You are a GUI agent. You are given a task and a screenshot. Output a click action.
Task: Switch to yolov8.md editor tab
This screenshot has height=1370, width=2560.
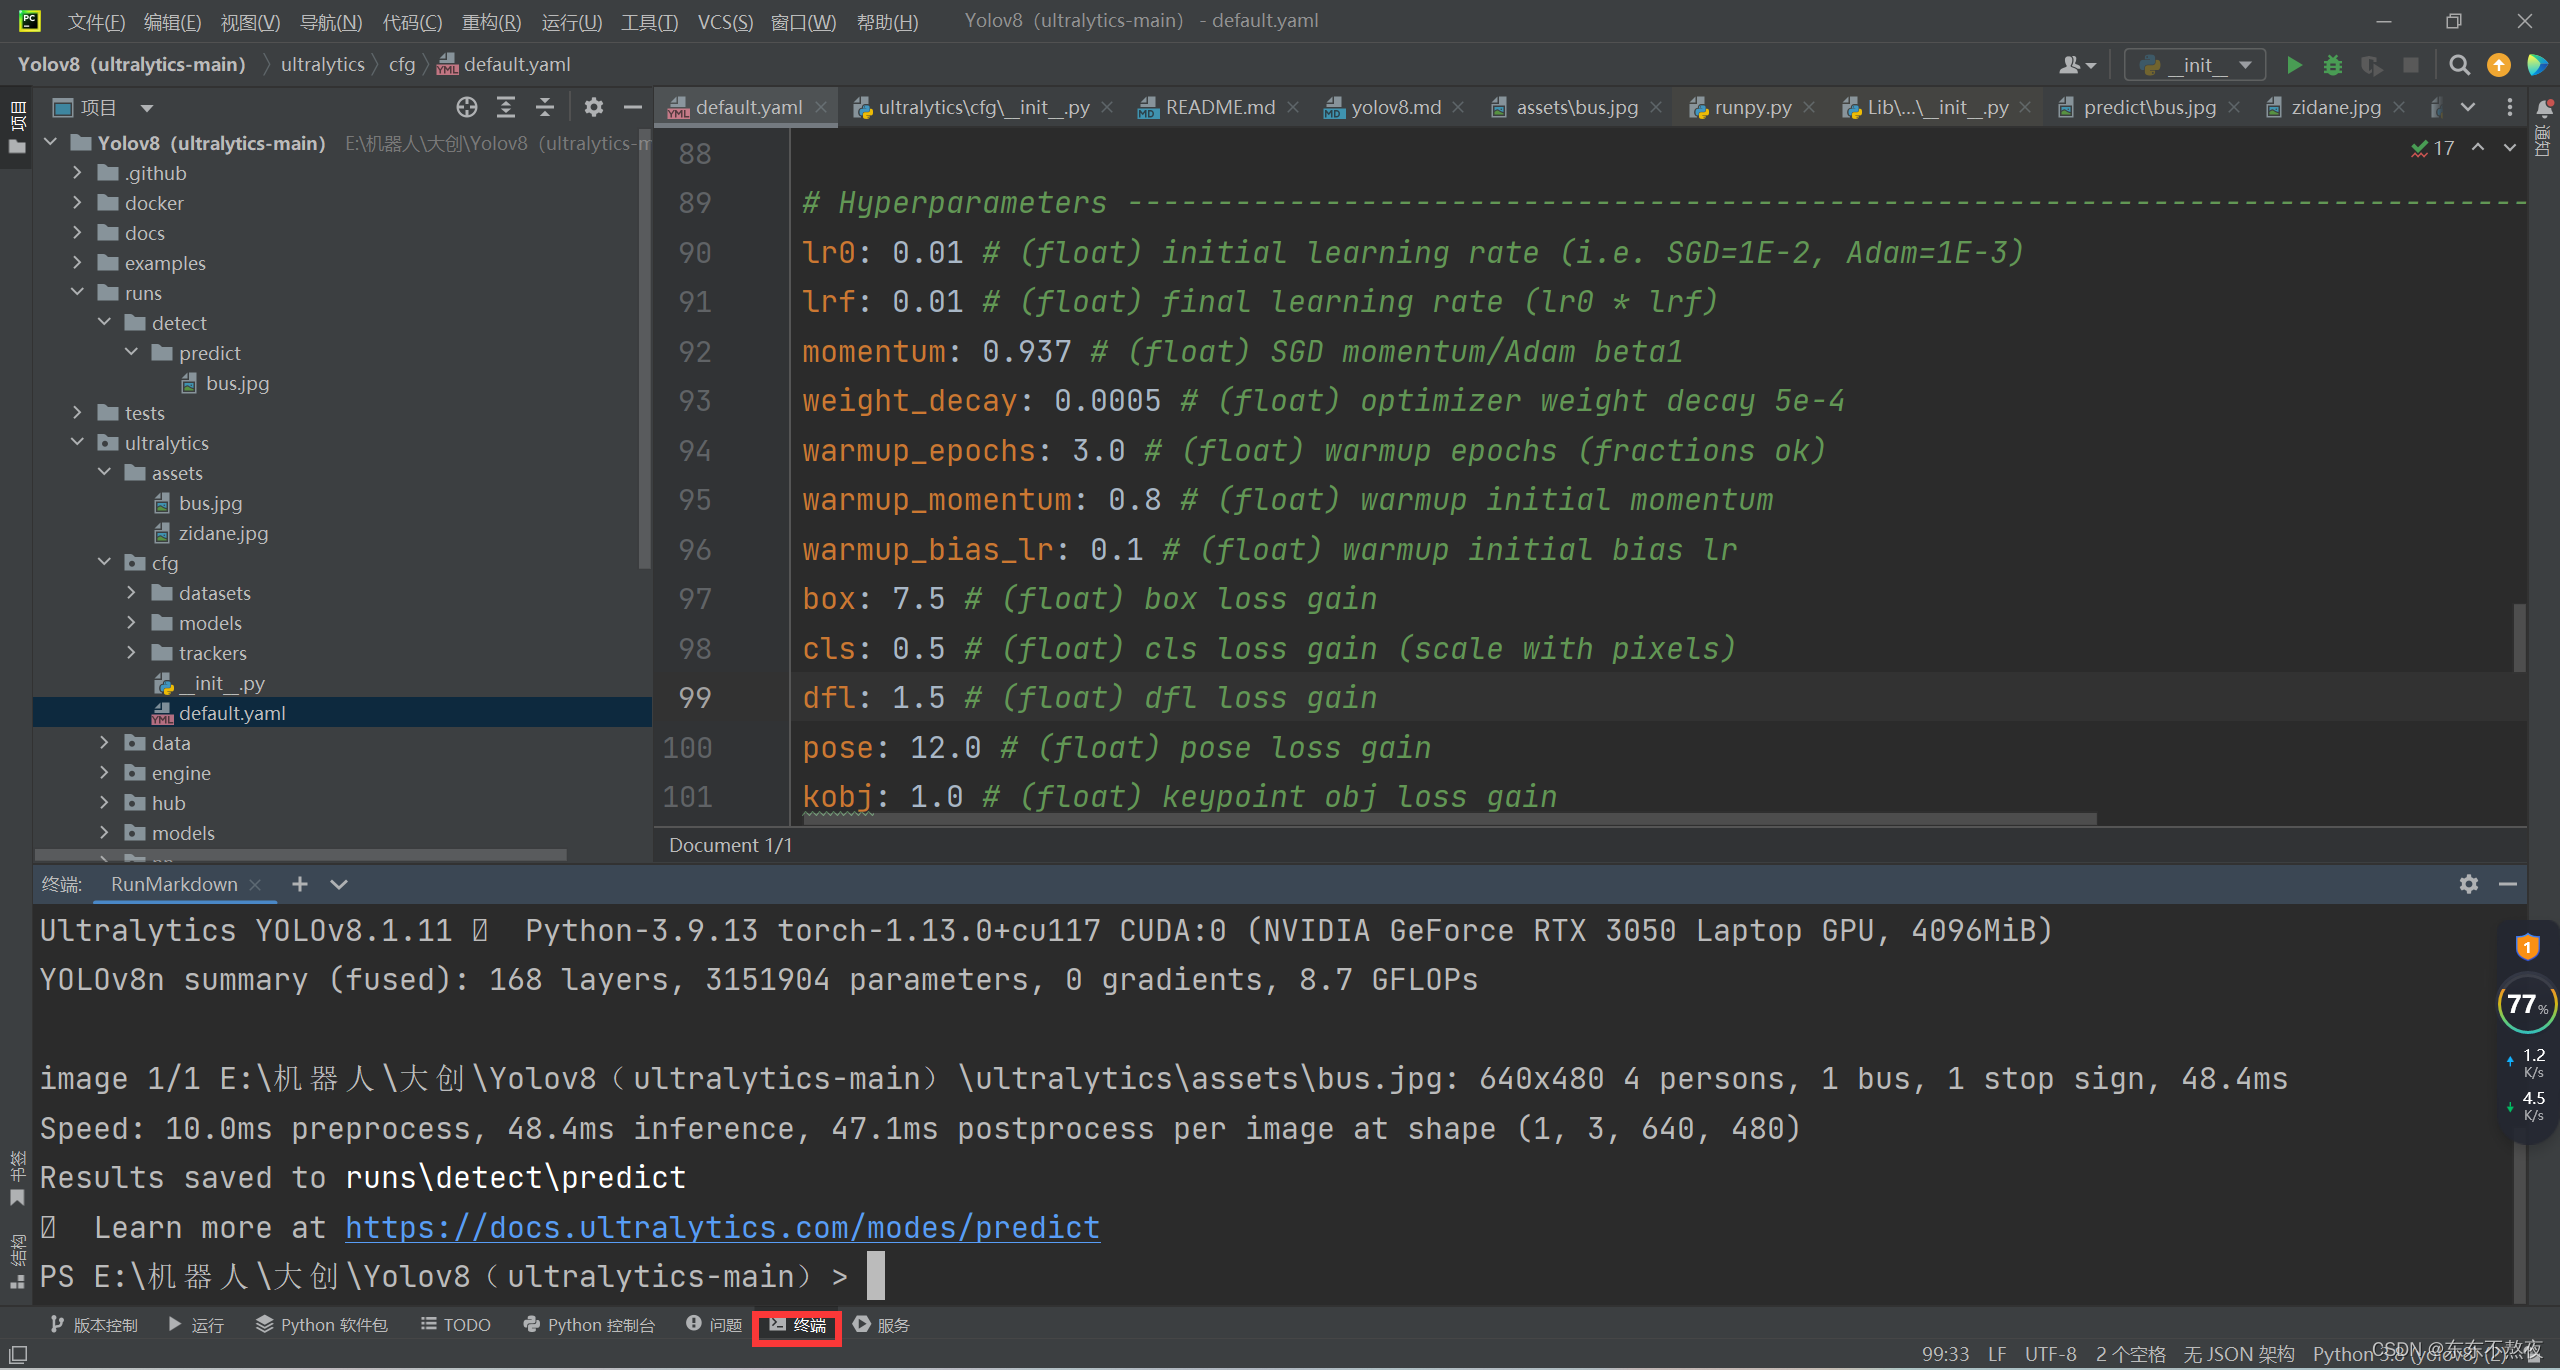point(1395,107)
